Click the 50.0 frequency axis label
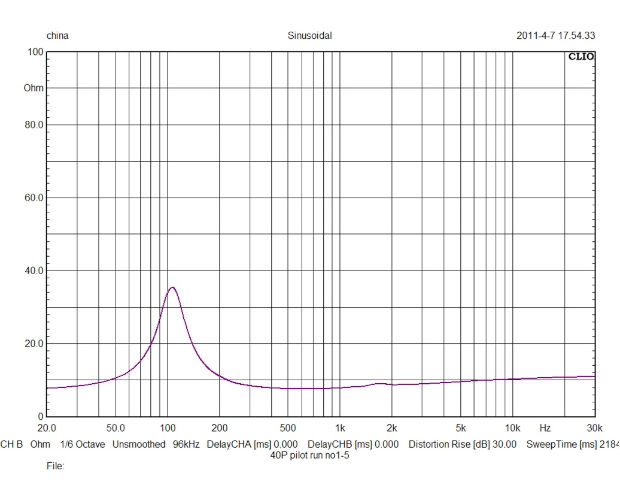The width and height of the screenshot is (620, 500). pyautogui.click(x=115, y=428)
